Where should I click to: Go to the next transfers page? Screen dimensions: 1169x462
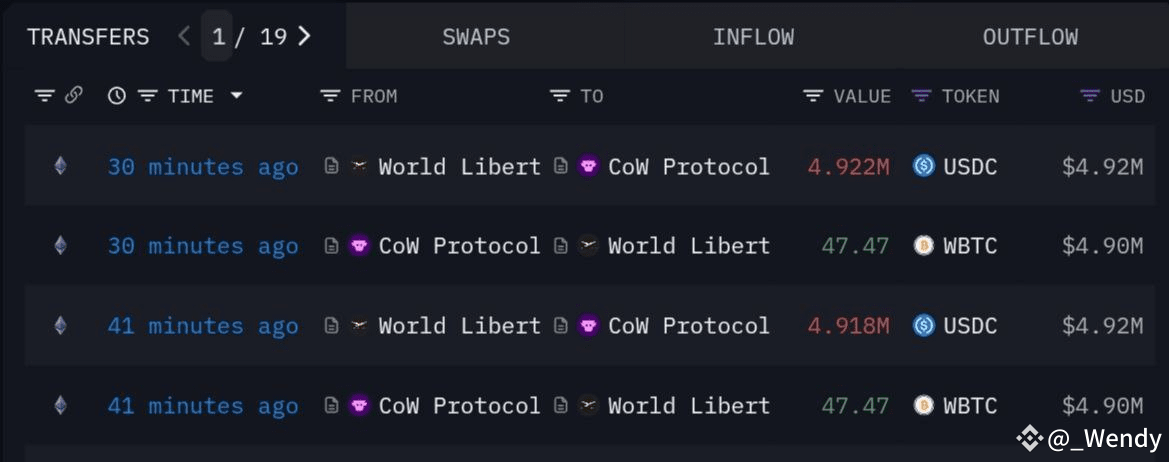point(305,37)
